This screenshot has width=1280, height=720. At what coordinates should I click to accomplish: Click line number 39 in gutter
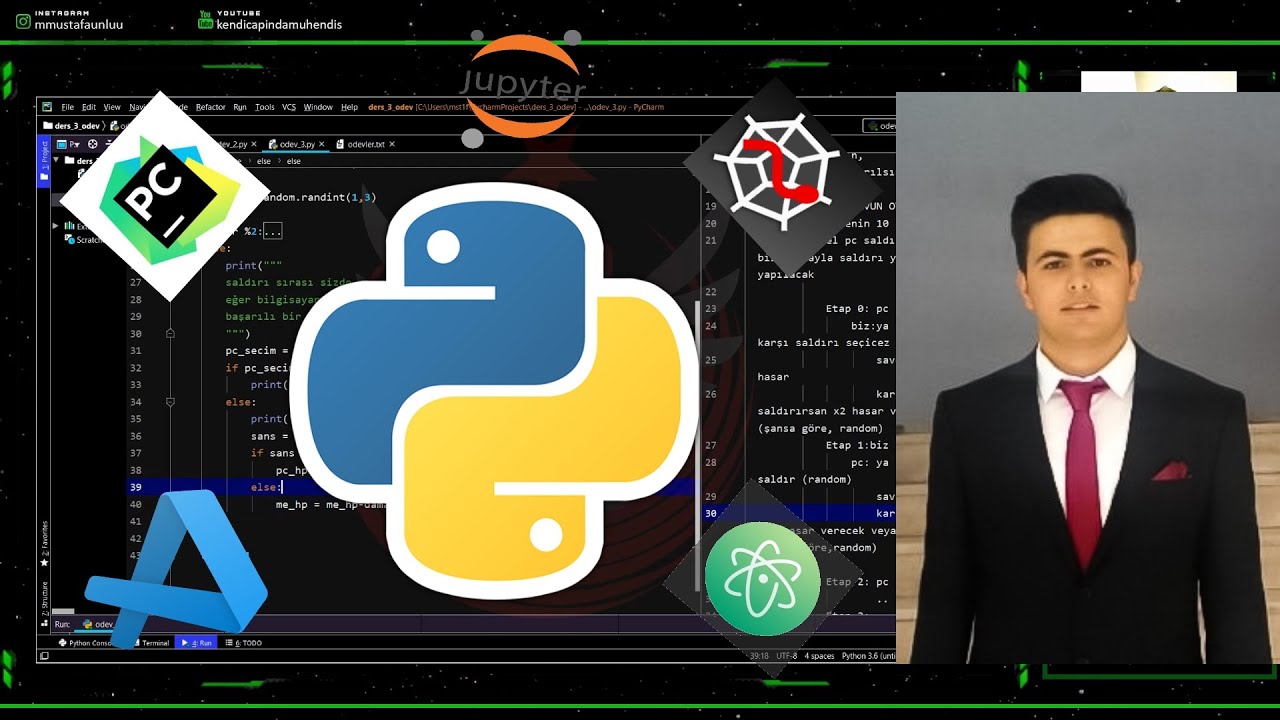coord(135,487)
